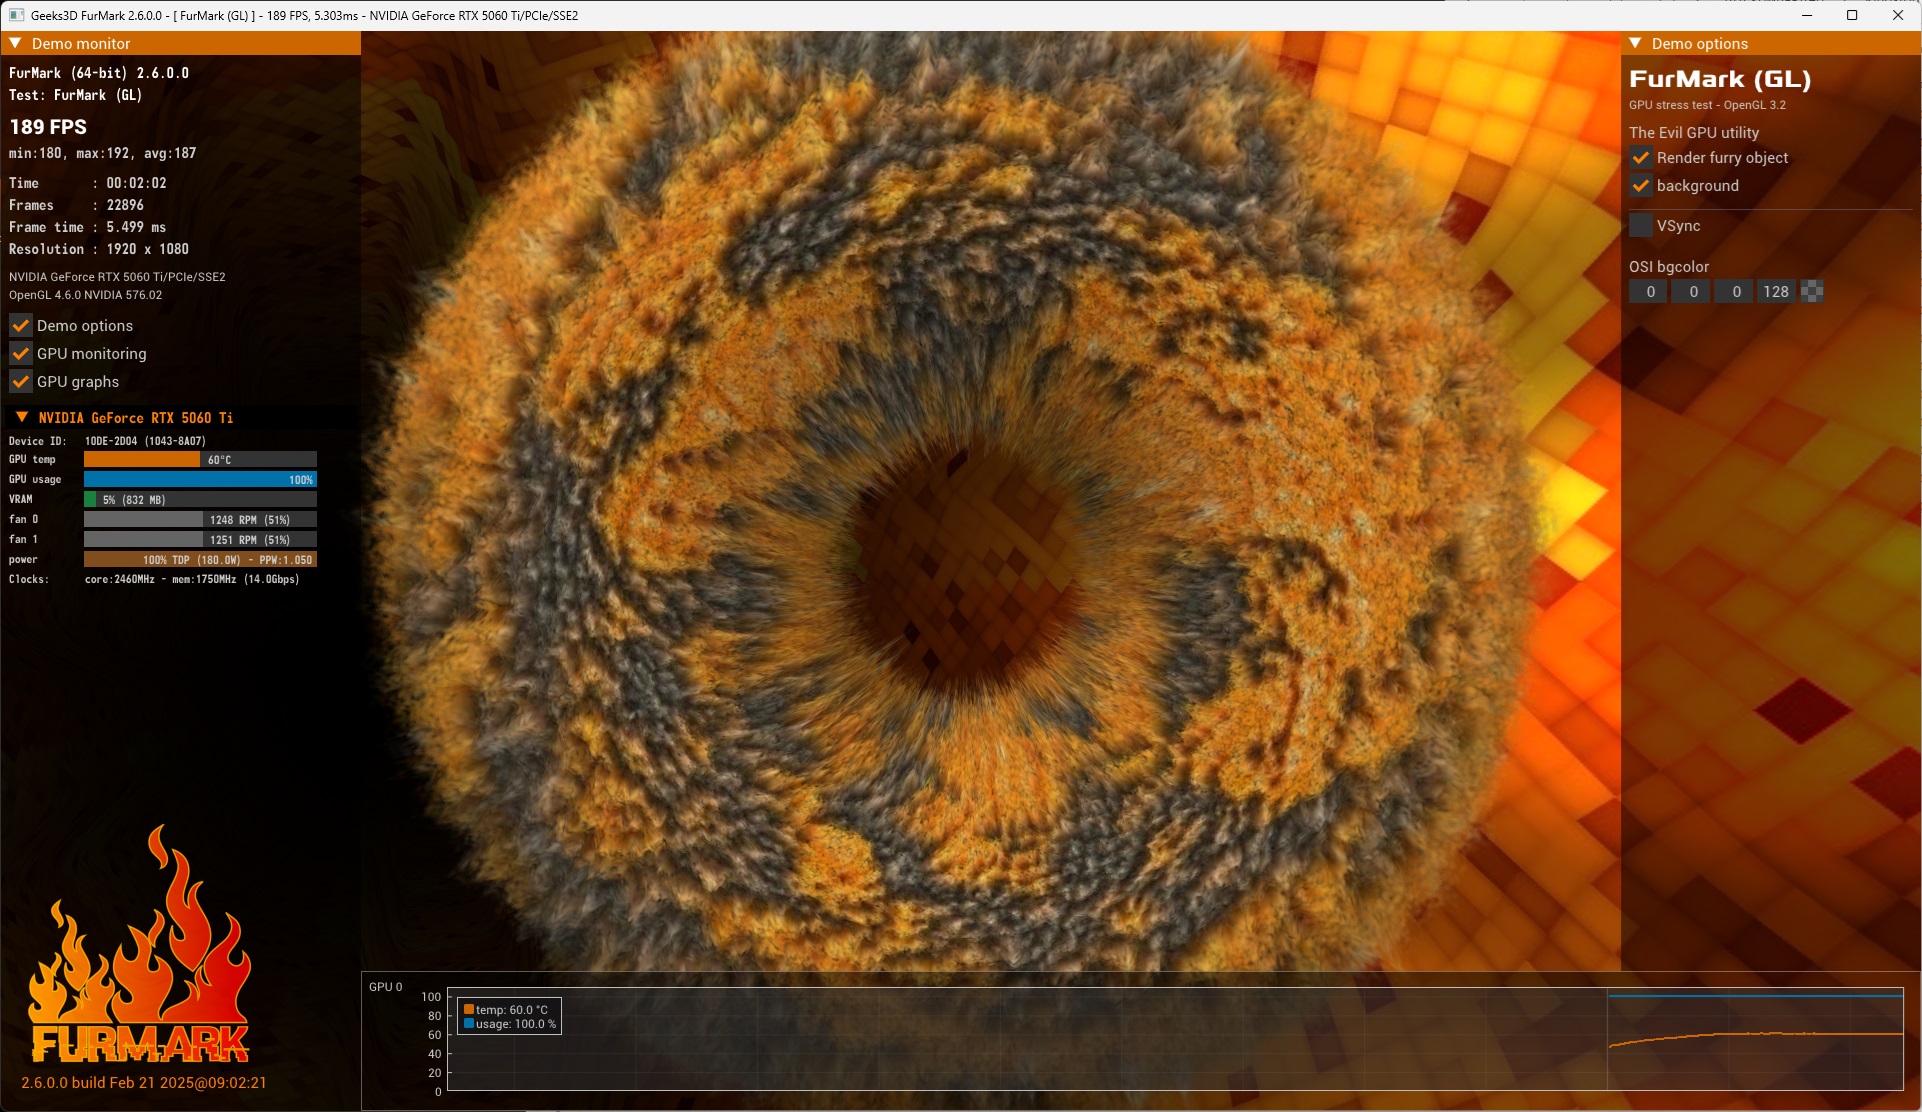This screenshot has height=1112, width=1922.
Task: Close the FurMark window
Action: click(1898, 15)
